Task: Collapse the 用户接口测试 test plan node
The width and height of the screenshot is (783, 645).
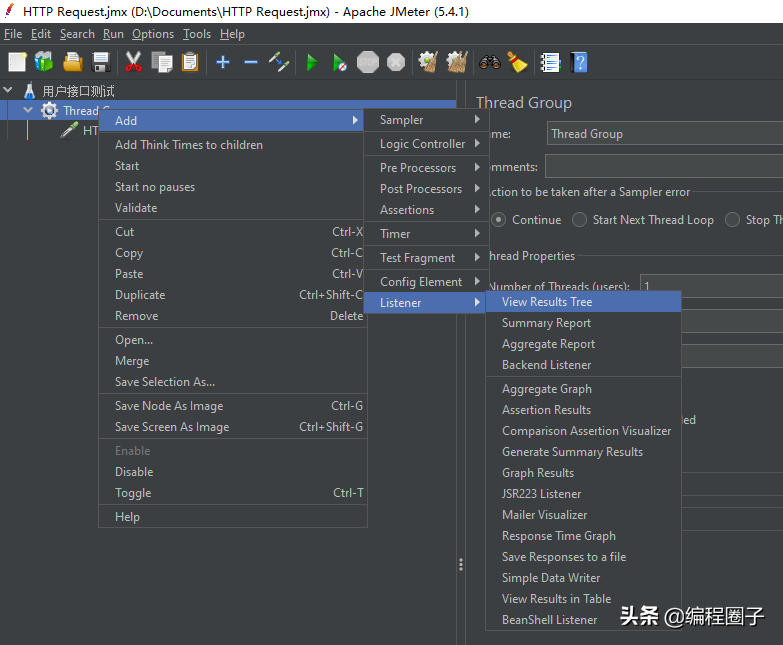Action: click(x=8, y=90)
